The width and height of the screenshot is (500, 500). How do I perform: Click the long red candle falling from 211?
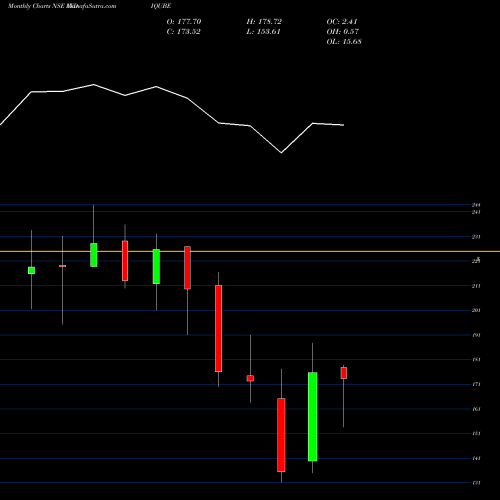(x=218, y=328)
